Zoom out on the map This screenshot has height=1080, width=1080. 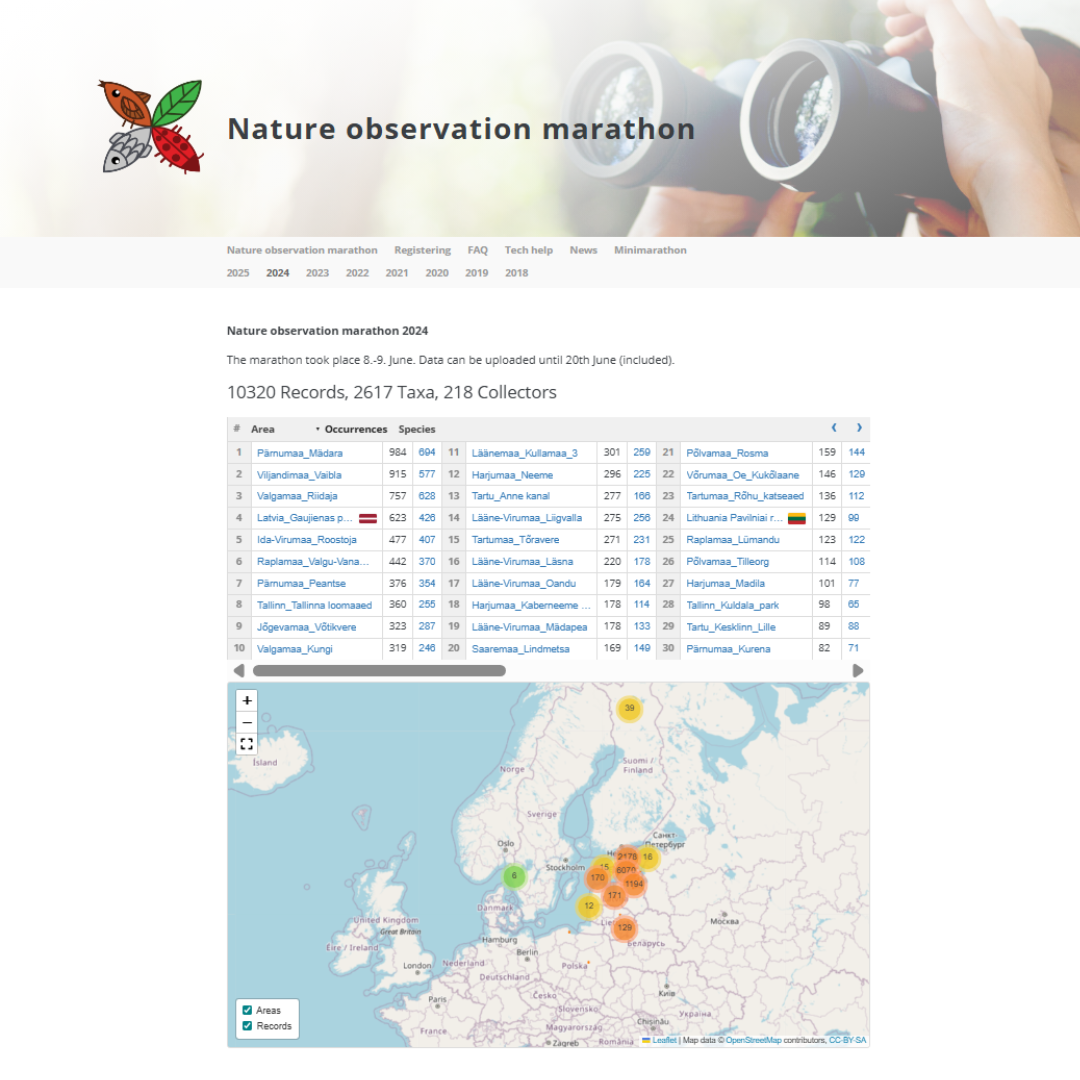(247, 722)
